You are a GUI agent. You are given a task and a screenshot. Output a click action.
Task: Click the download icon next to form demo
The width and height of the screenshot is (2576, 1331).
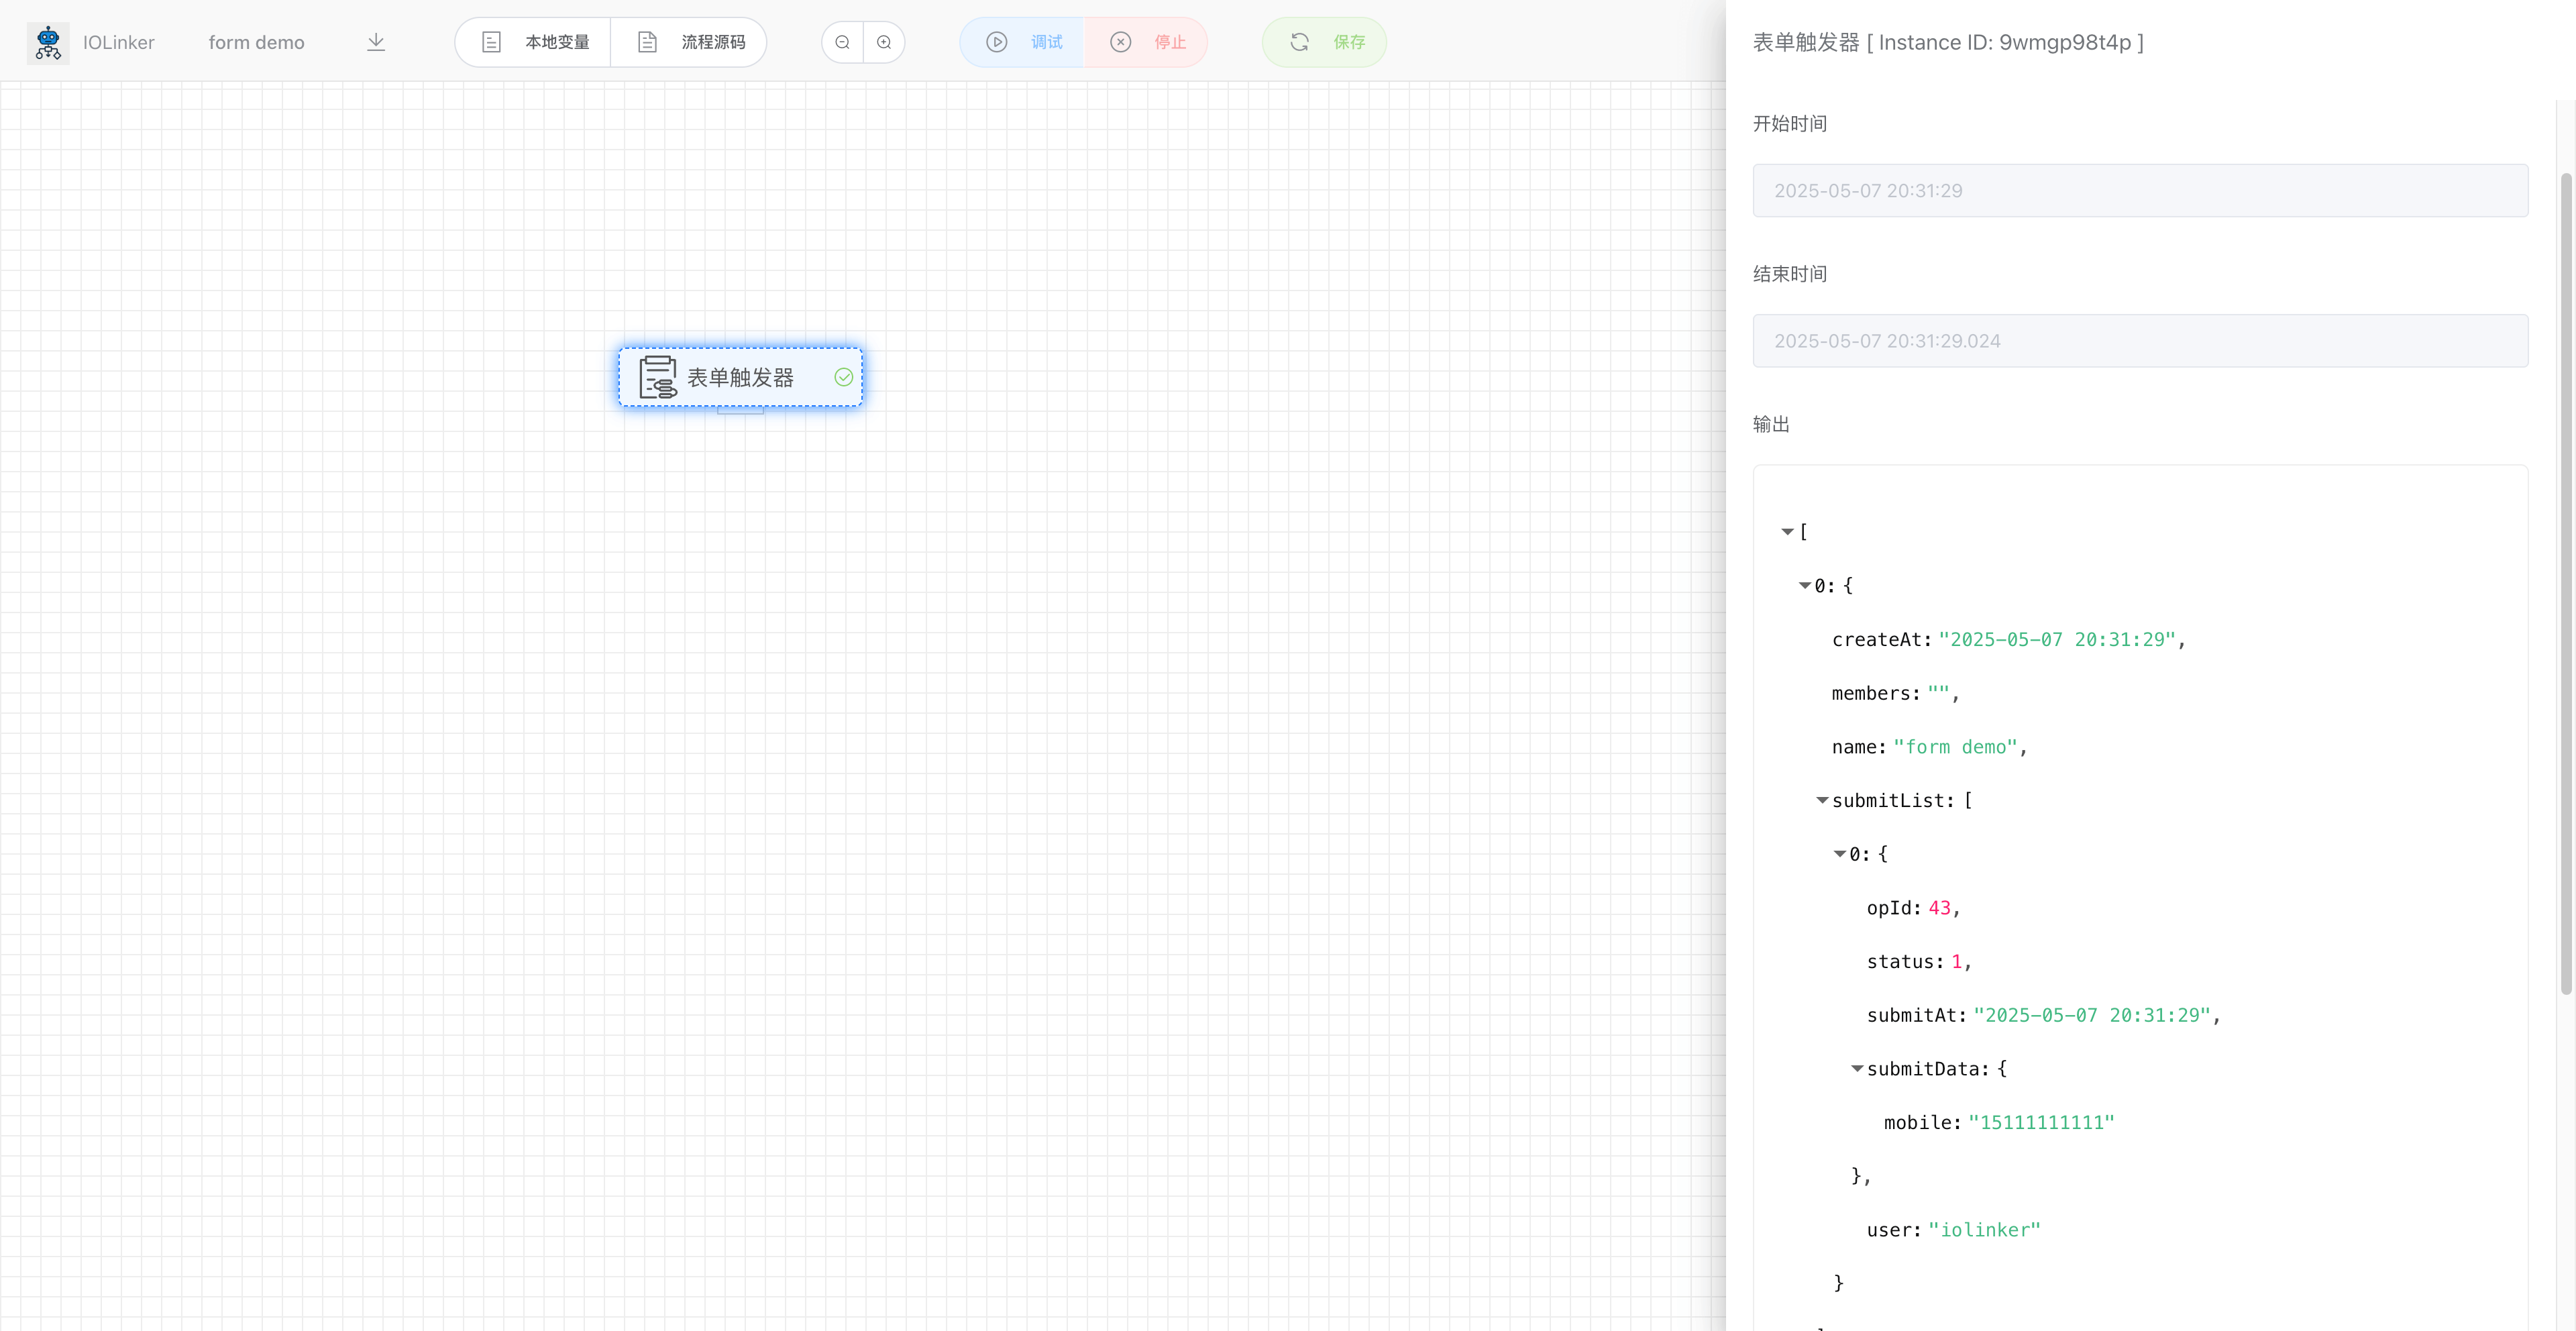pos(375,42)
